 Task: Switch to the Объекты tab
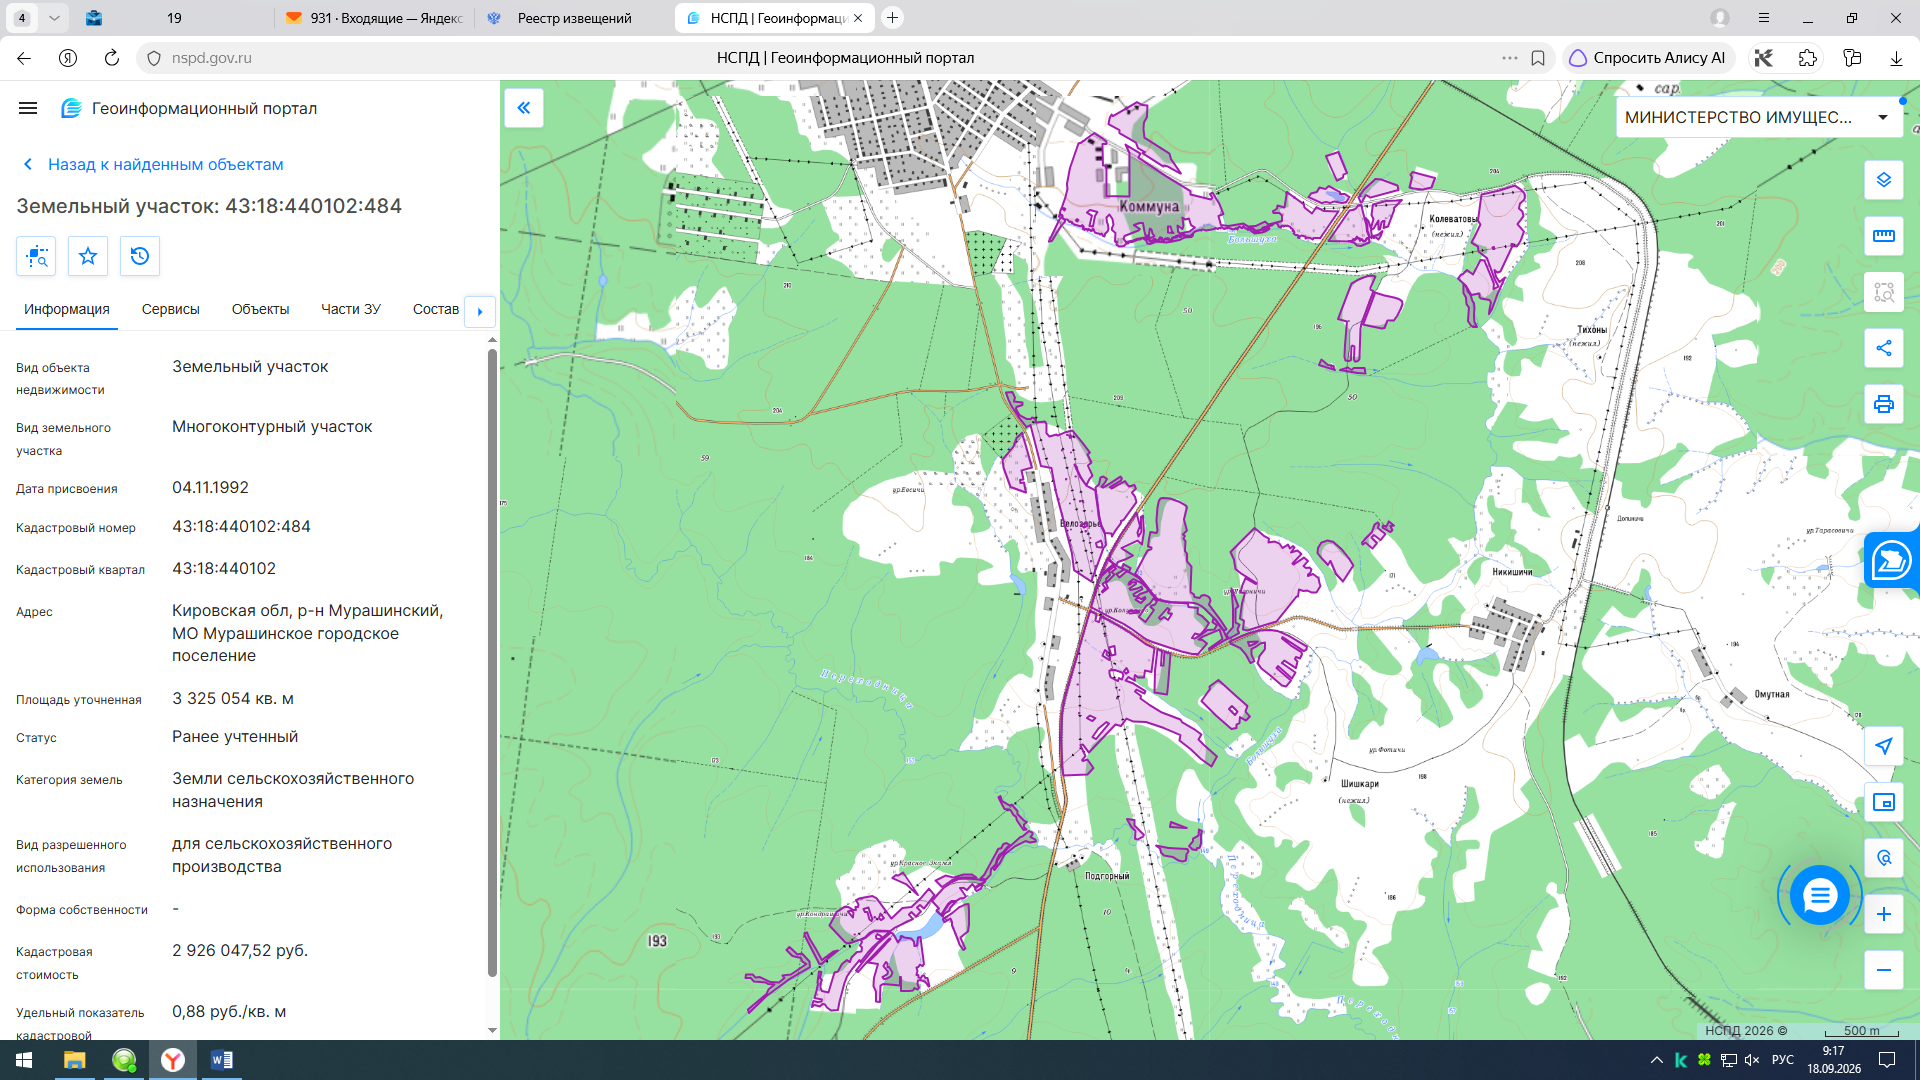click(x=260, y=310)
